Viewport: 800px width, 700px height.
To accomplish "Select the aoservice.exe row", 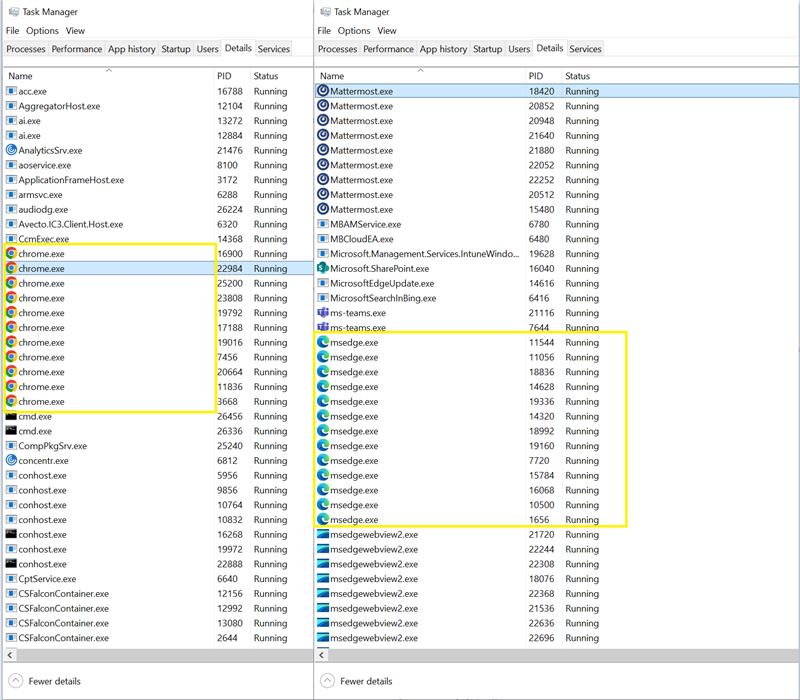I will (x=158, y=165).
